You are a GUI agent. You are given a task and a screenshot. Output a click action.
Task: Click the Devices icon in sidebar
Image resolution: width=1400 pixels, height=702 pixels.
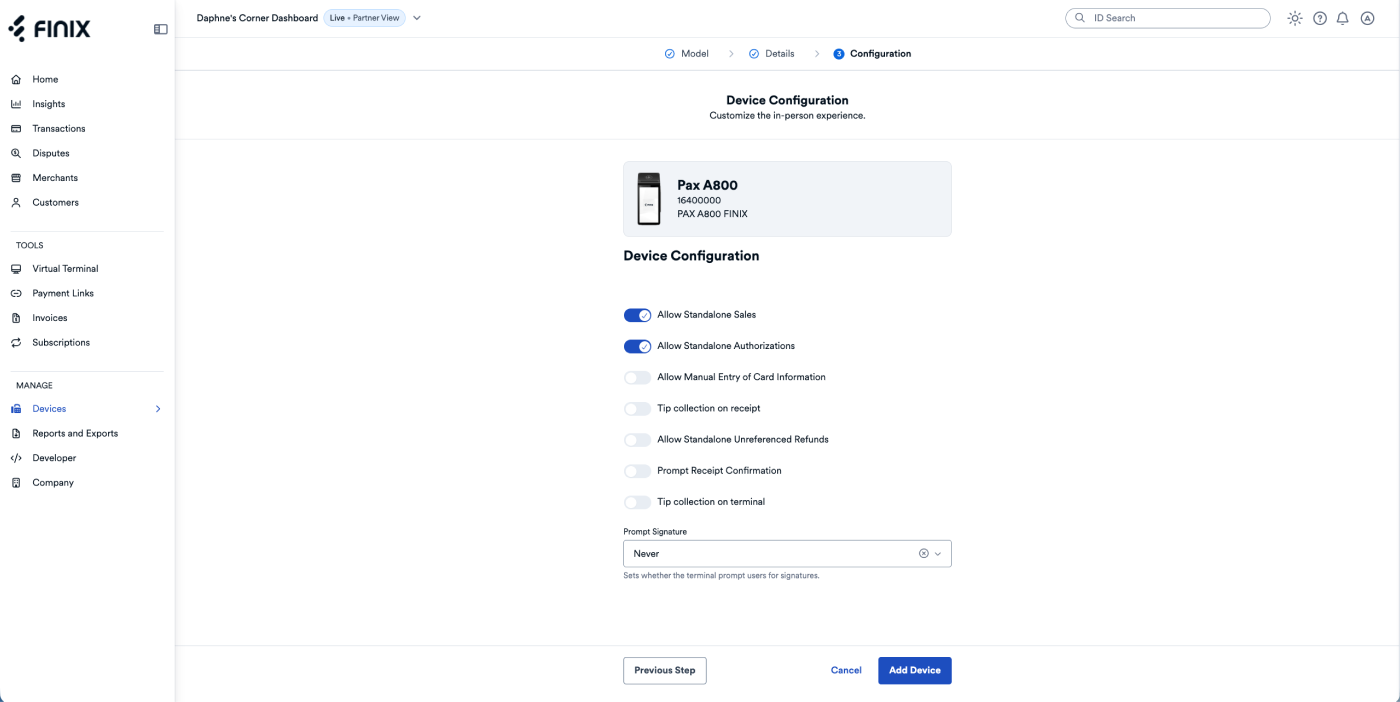point(16,409)
